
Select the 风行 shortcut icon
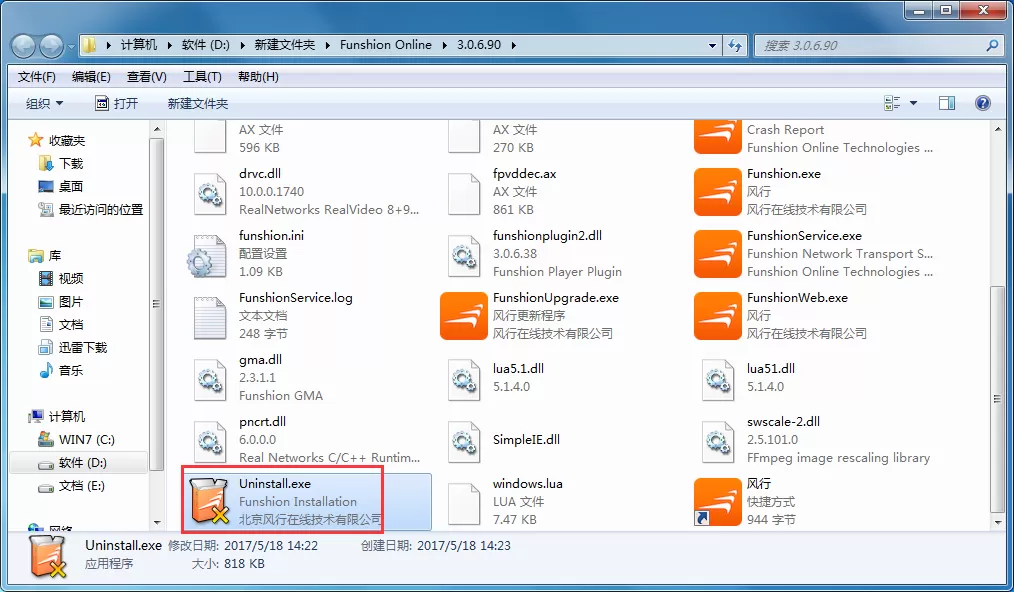[717, 501]
